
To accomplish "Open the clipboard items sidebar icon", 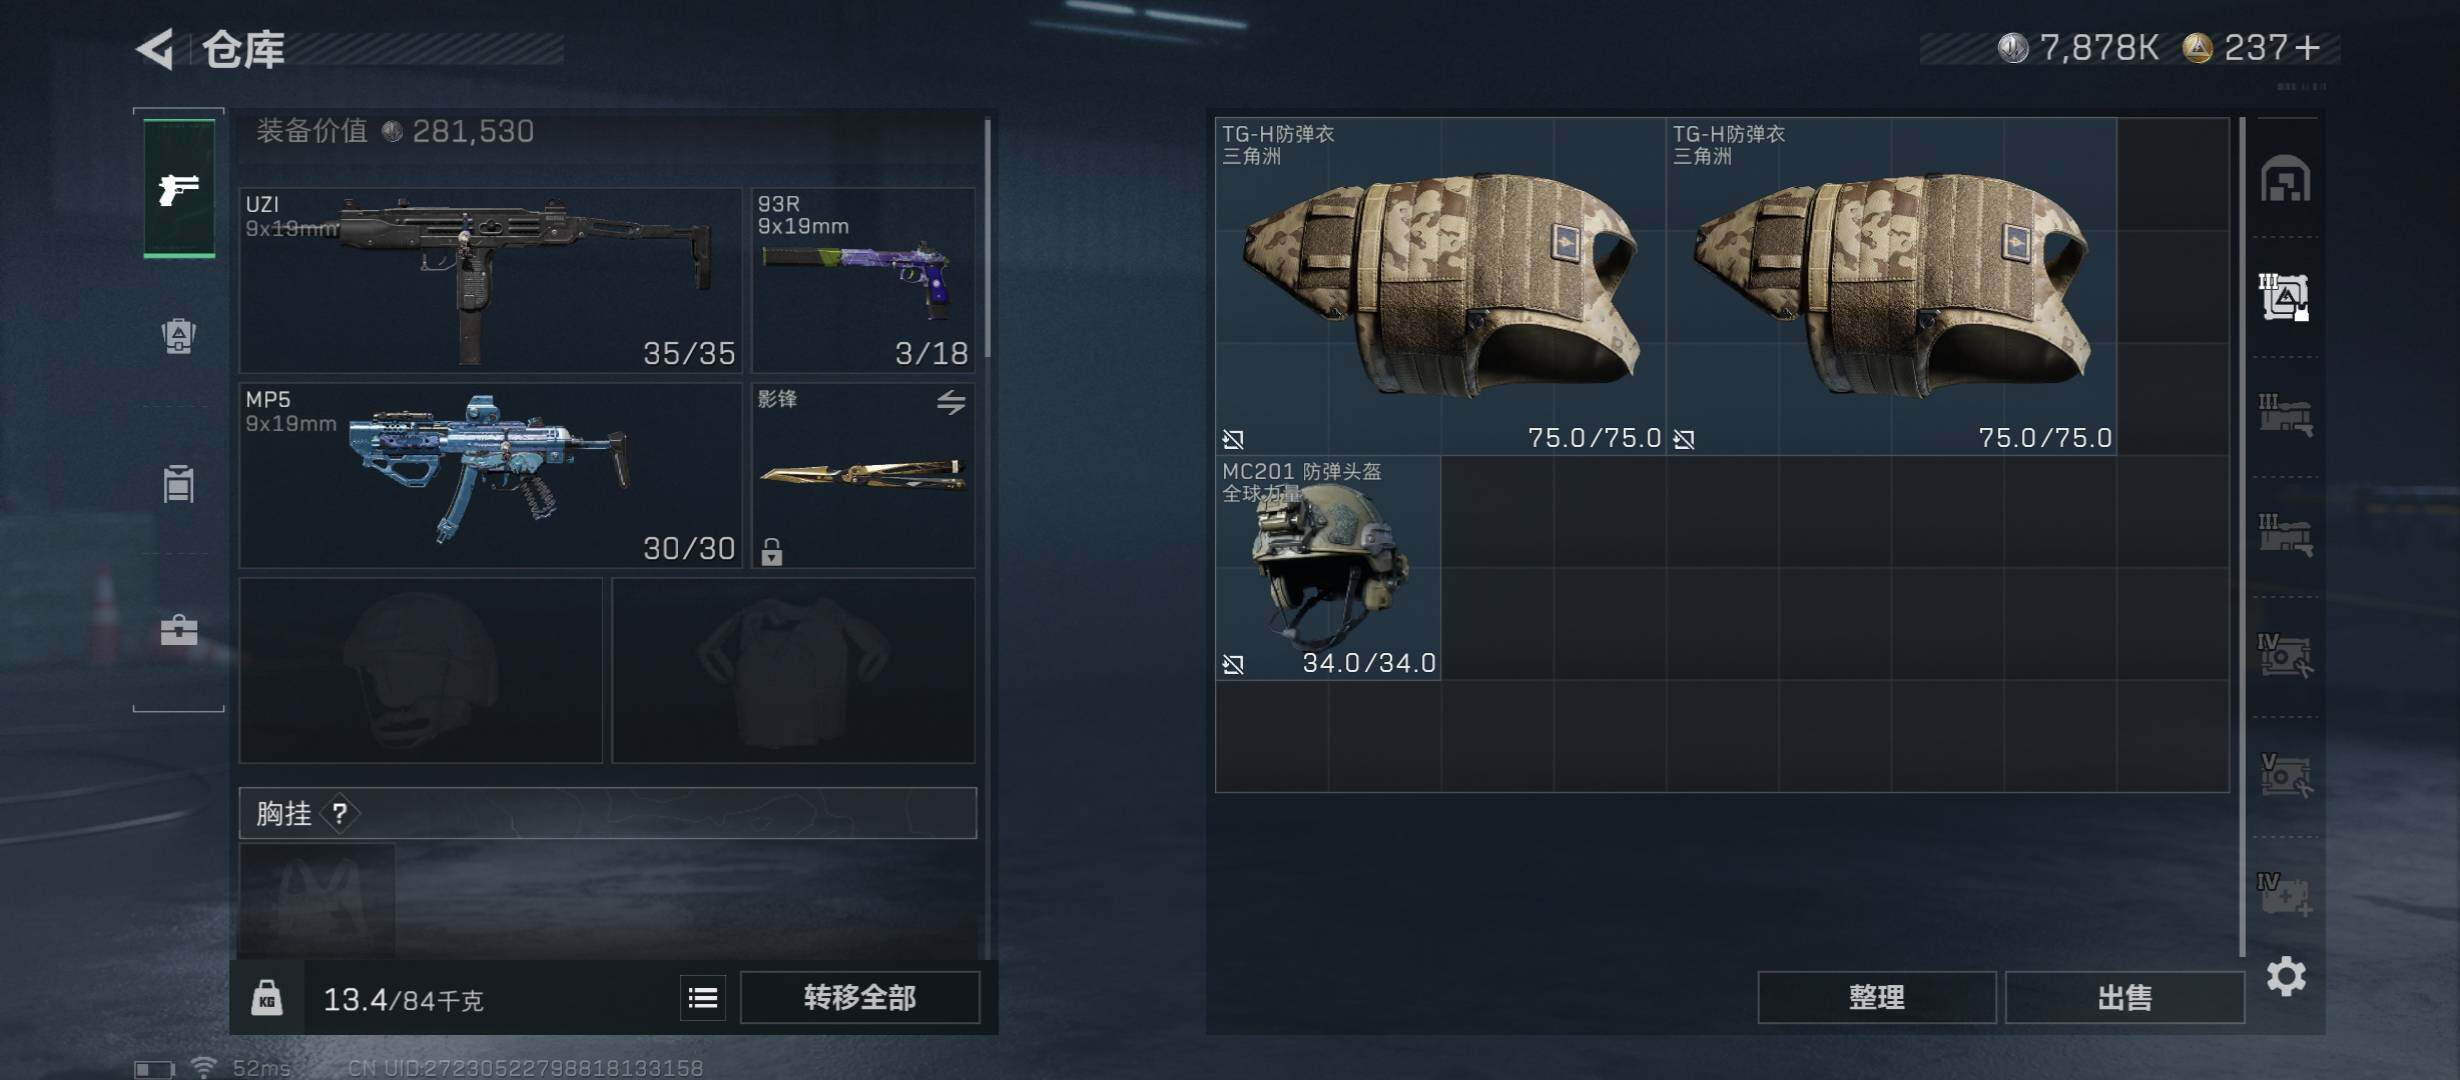I will coord(179,484).
